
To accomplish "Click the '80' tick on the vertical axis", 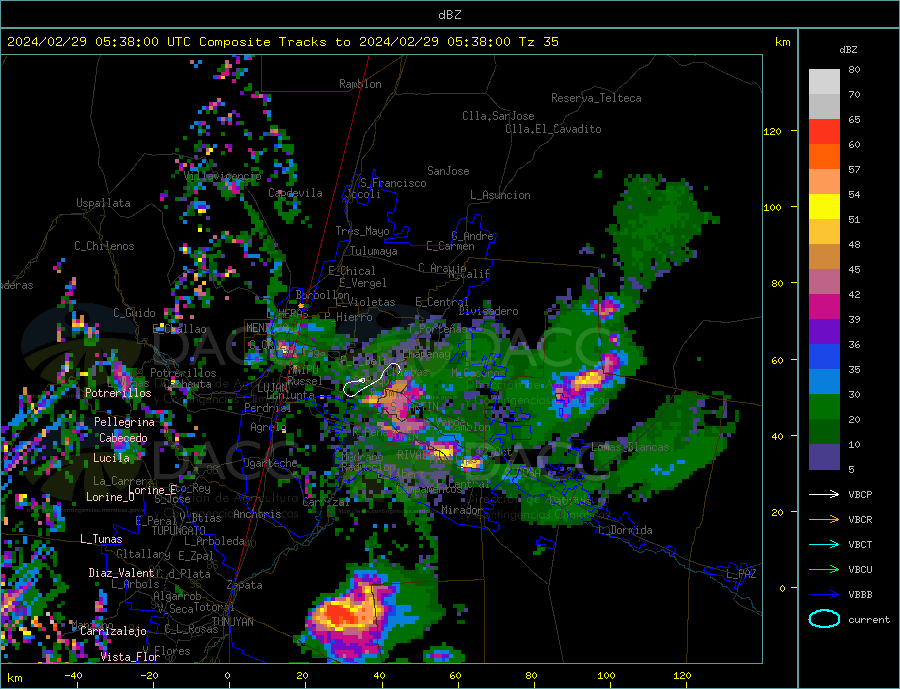I will point(777,283).
